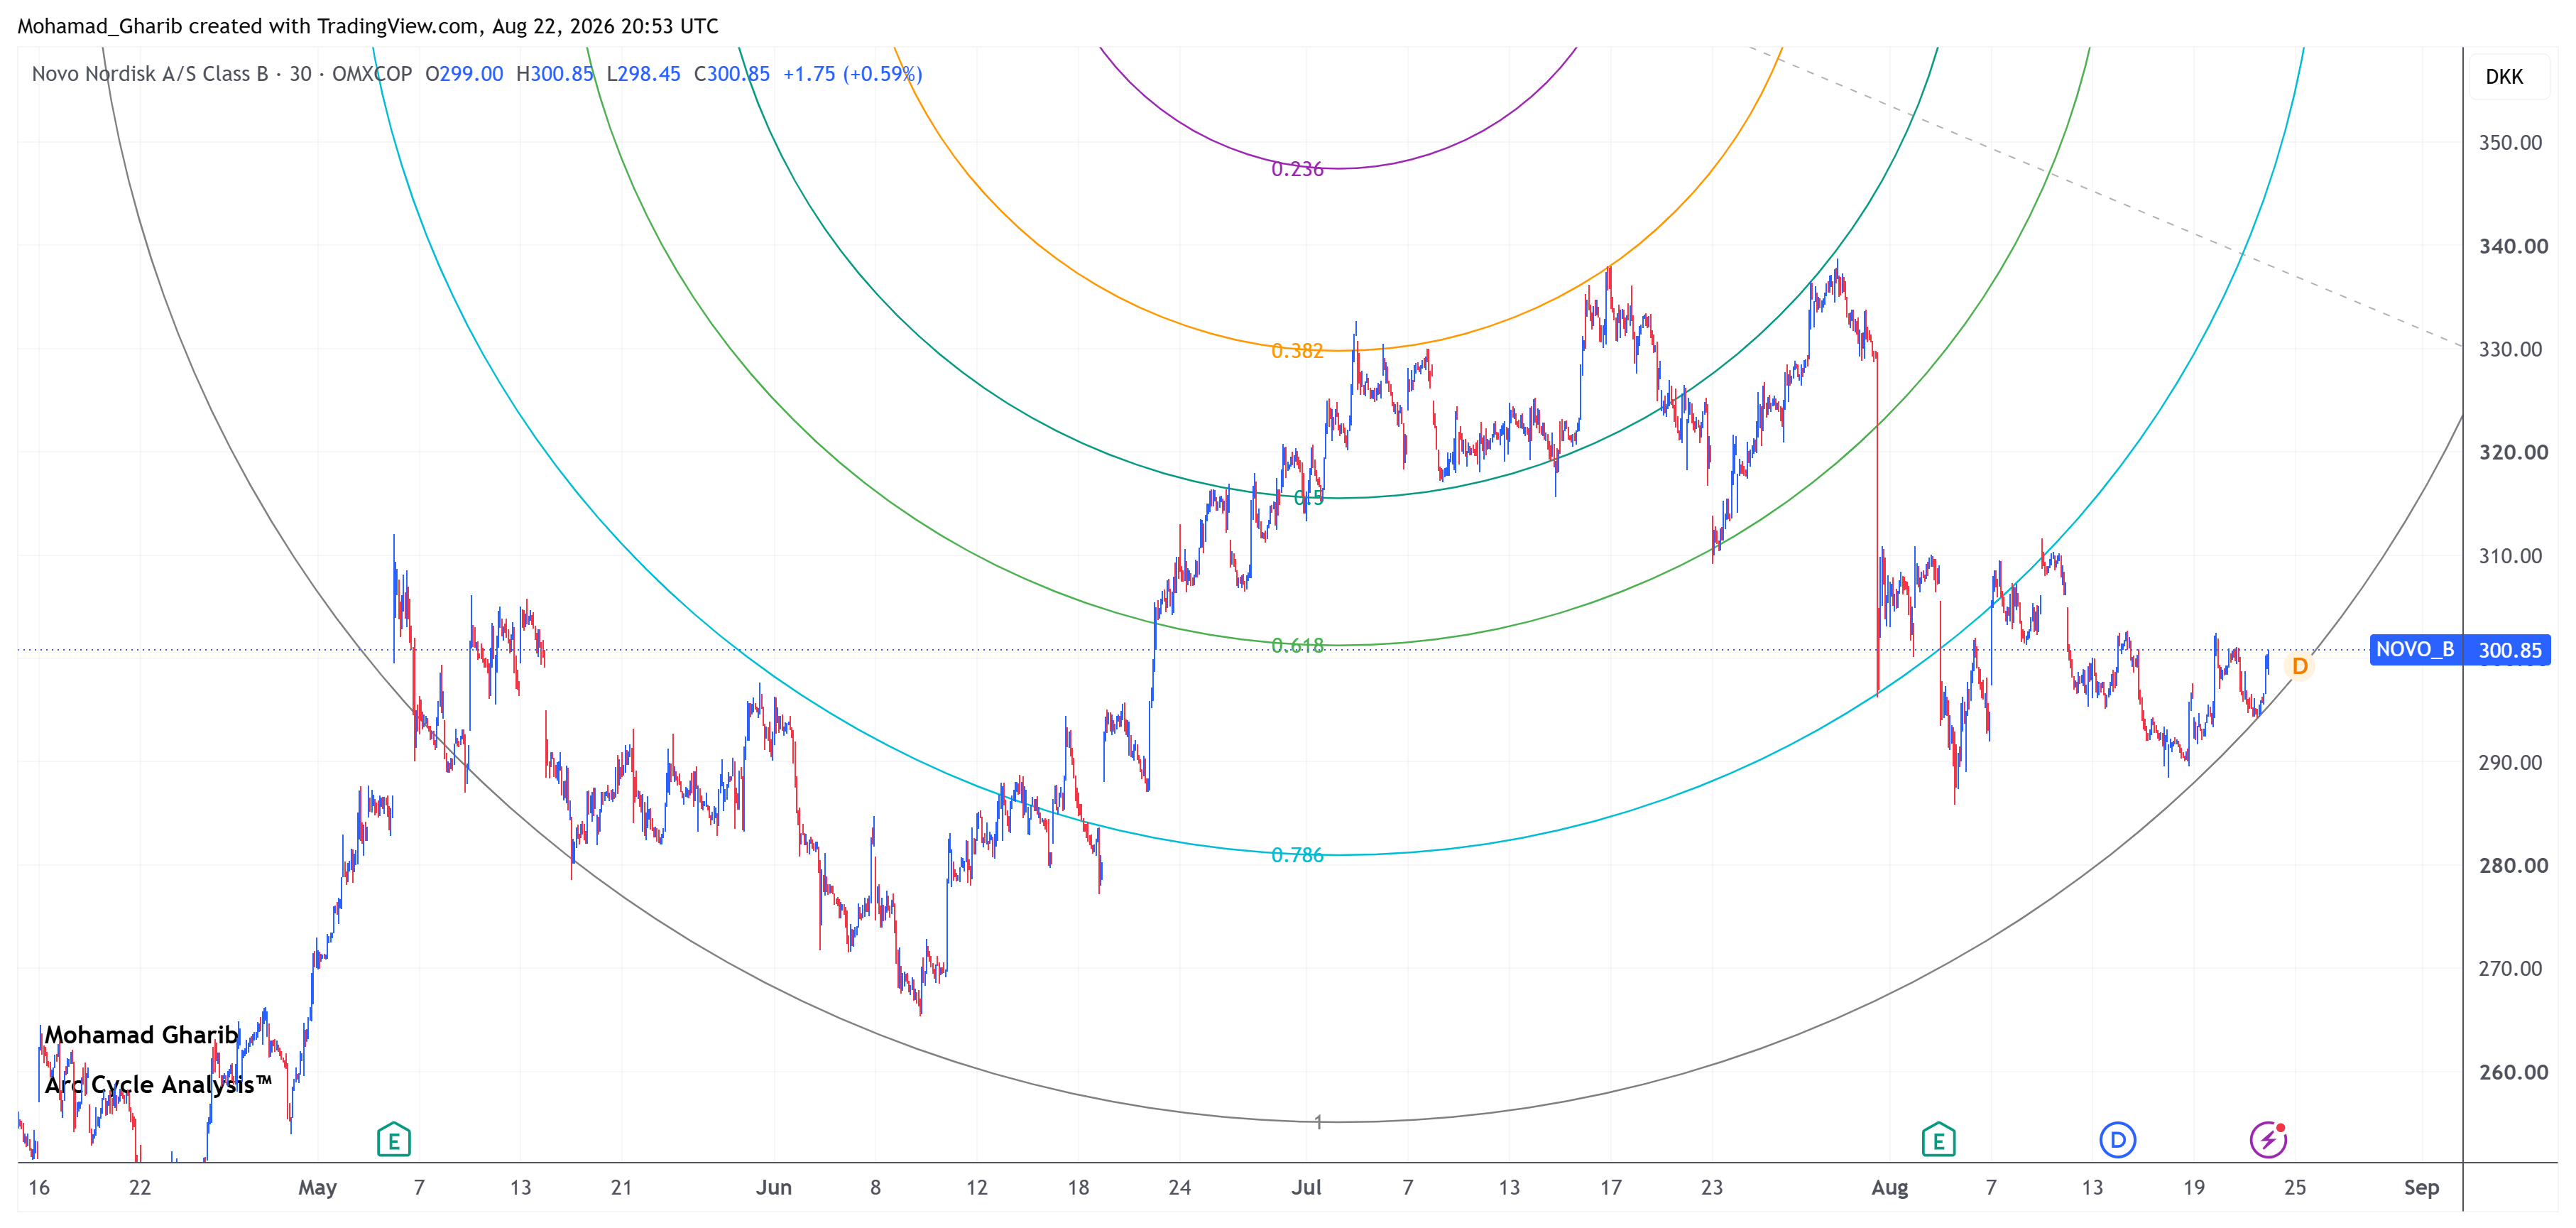
Task: Select the outer gray arc label 1
Action: click(x=1318, y=1122)
